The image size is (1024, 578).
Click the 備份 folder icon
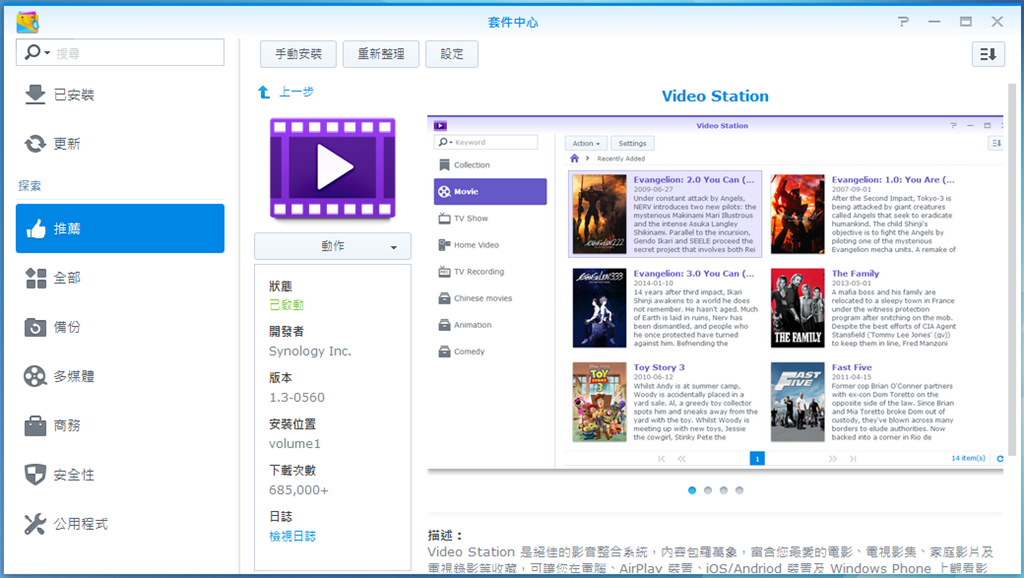point(35,327)
